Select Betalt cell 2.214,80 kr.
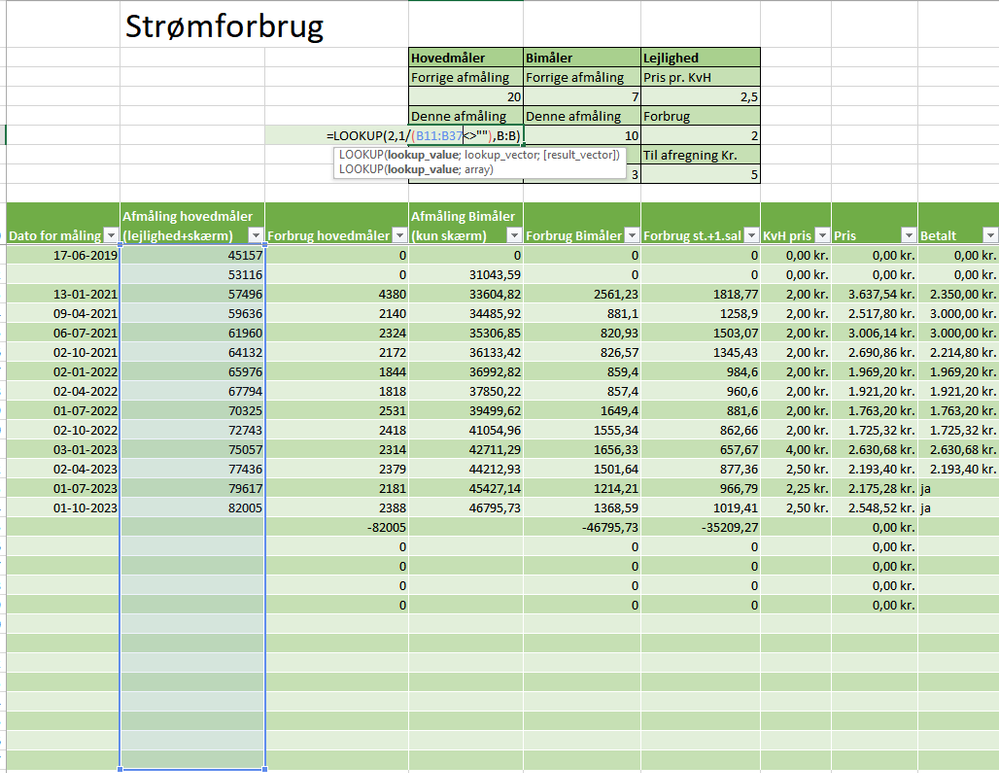 [958, 352]
